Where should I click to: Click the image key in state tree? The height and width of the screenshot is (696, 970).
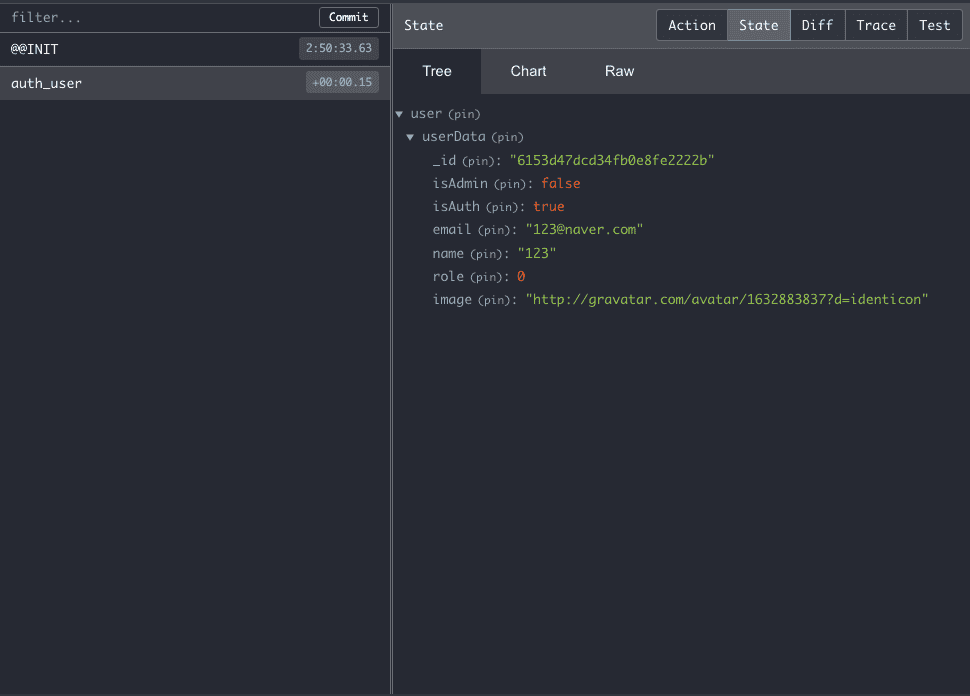pos(451,299)
